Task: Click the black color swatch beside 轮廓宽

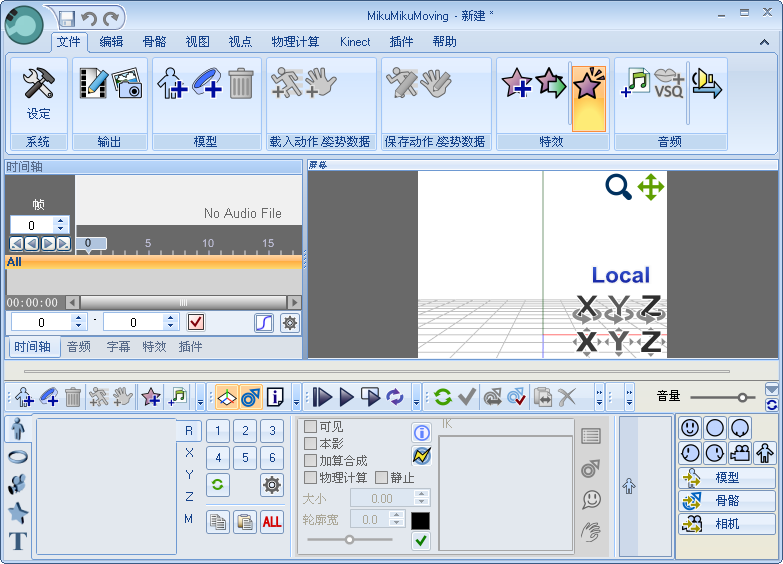Action: [x=421, y=520]
